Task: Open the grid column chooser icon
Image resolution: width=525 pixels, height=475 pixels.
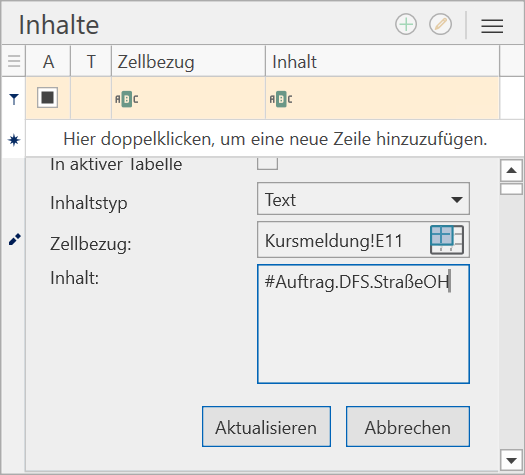Action: pyautogui.click(x=14, y=61)
